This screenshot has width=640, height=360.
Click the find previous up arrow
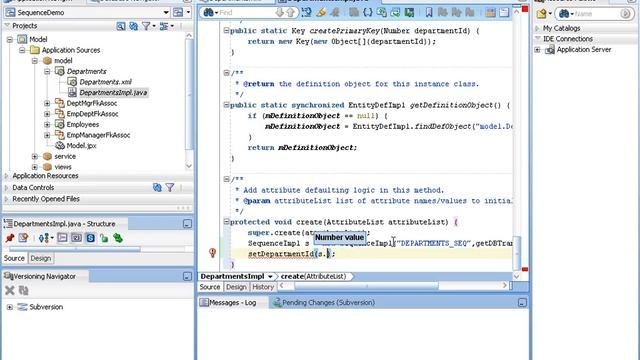[x=291, y=13]
